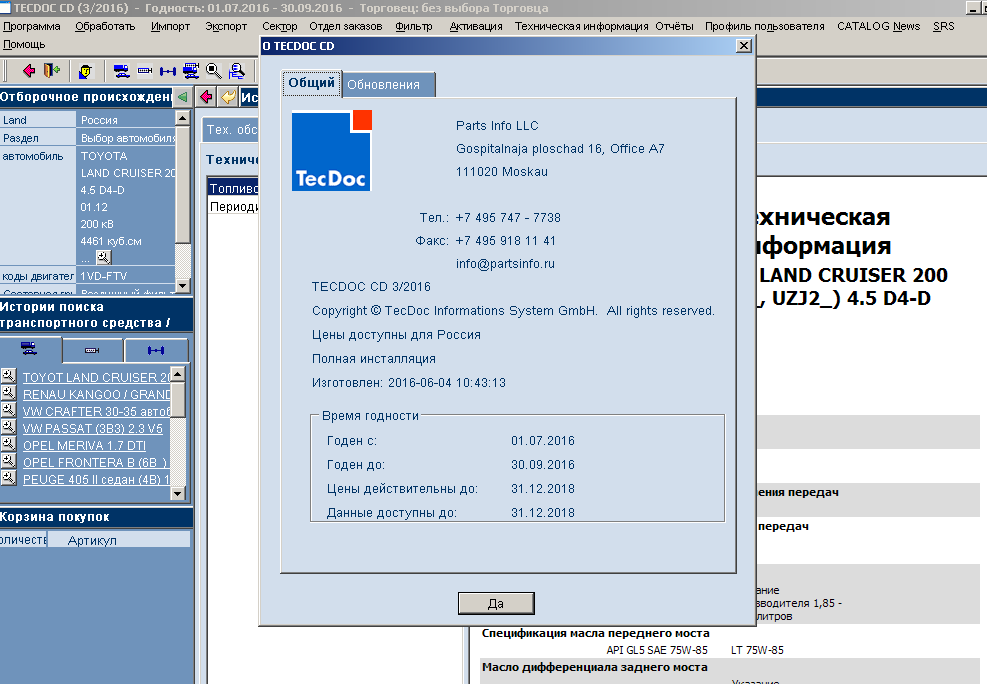Open RENAU KANGOO / GRAND history link

[97, 395]
